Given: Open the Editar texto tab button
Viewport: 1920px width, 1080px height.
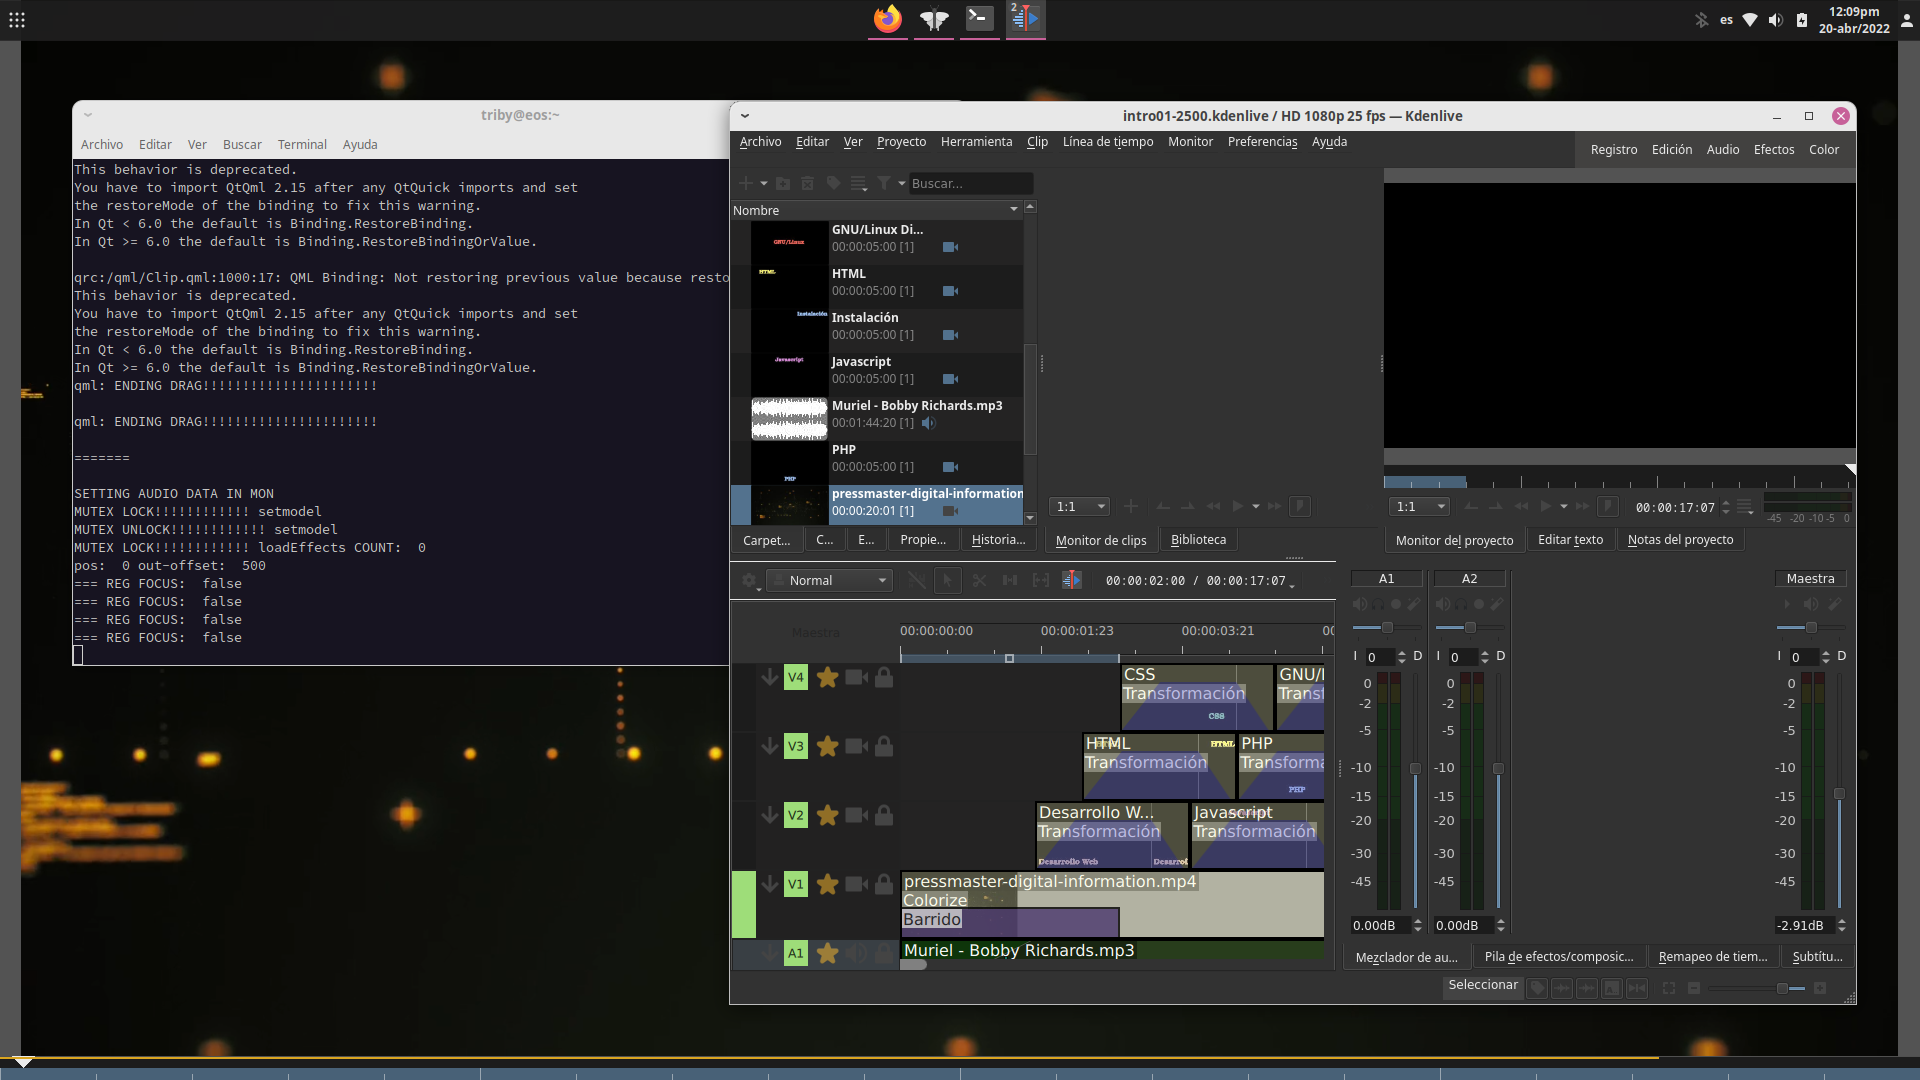Looking at the screenshot, I should [1570, 540].
